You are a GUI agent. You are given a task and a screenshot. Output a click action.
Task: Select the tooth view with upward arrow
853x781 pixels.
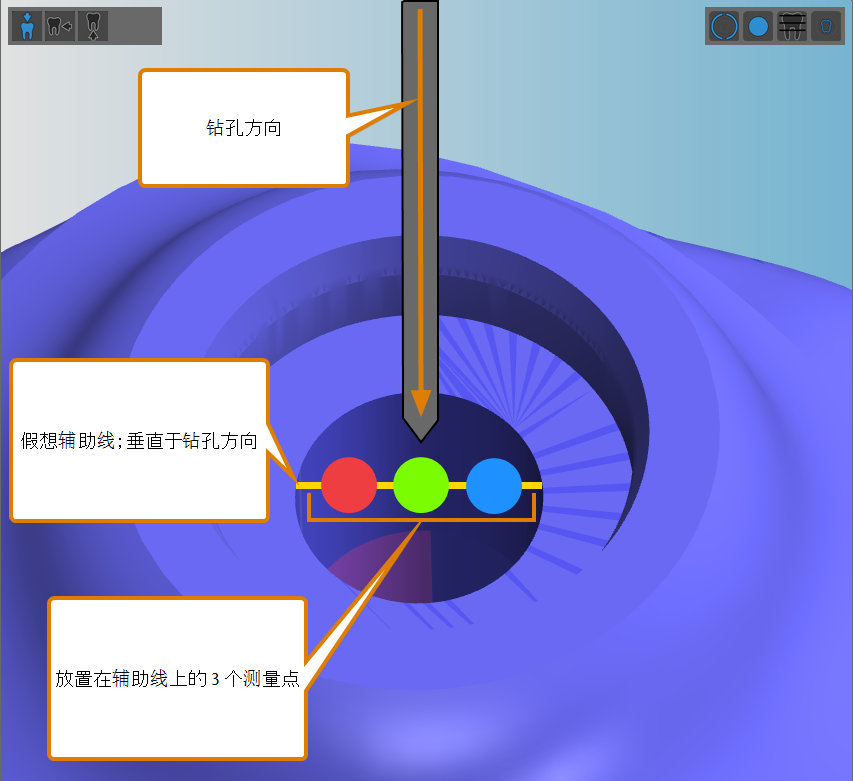93,26
